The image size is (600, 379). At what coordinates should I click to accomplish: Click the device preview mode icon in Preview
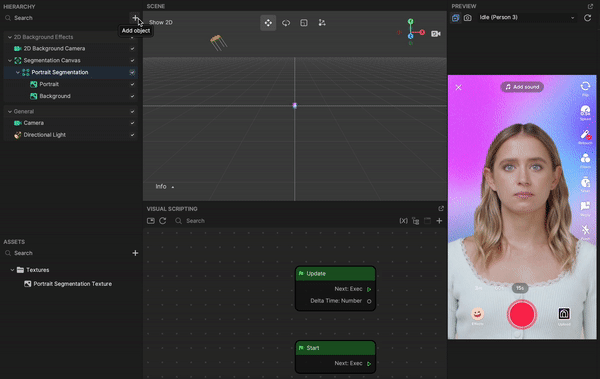pos(455,18)
